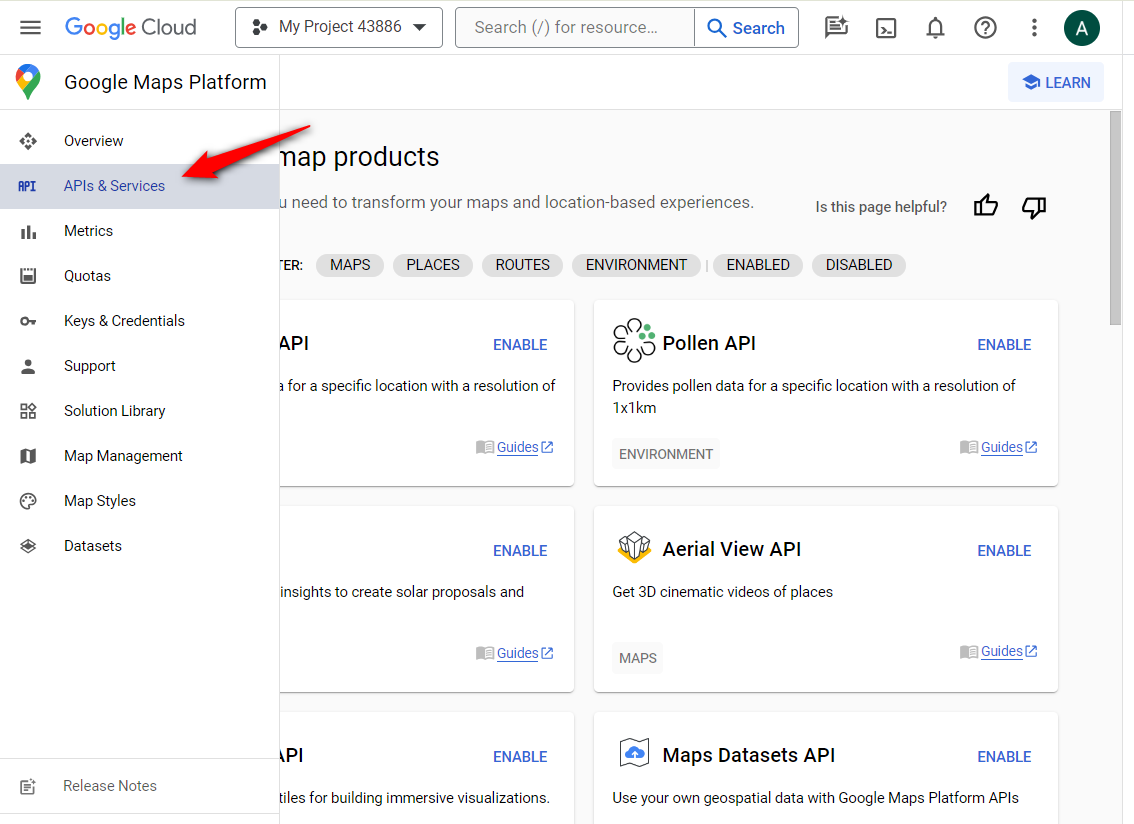Toggle the ROUTES filter chip
This screenshot has width=1134, height=824.
[523, 266]
